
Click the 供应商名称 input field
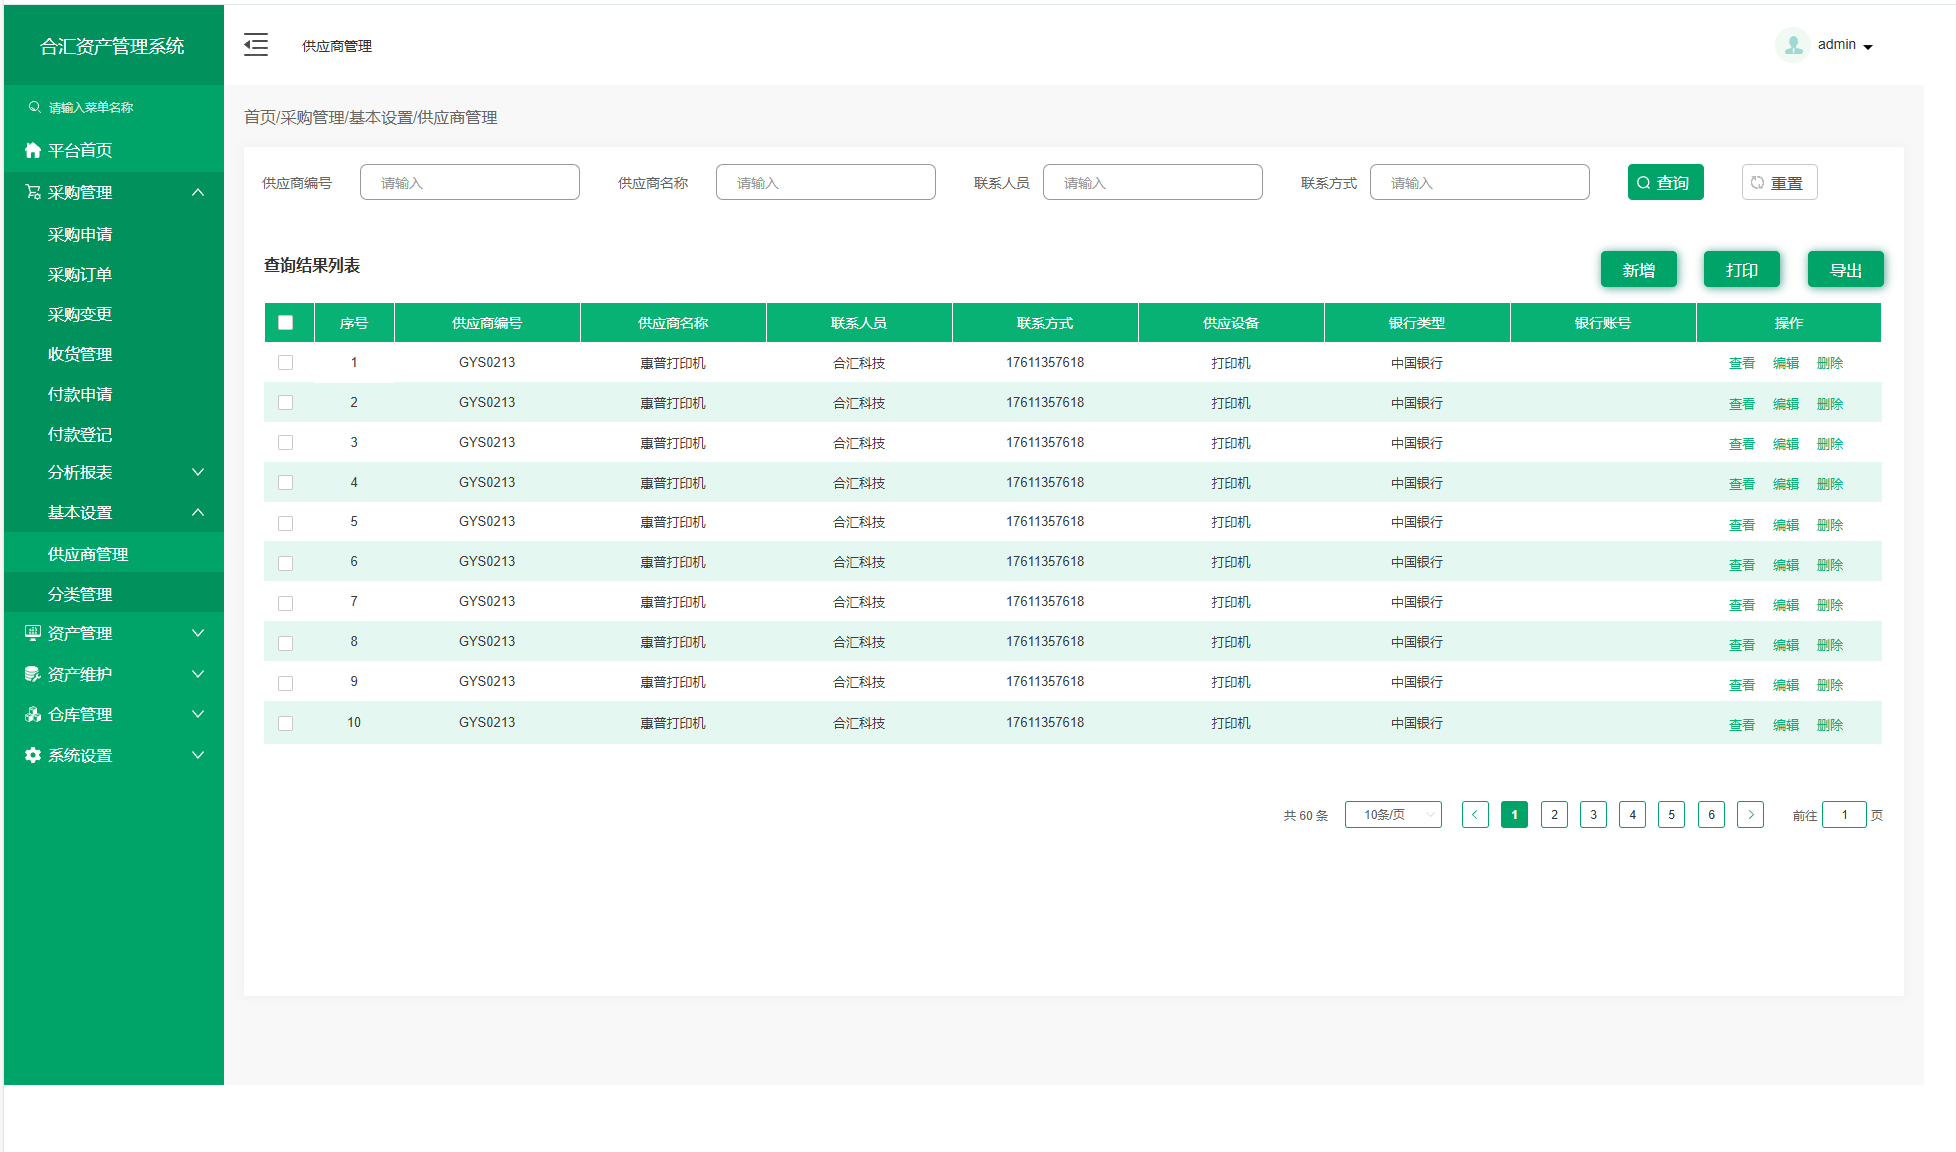tap(825, 183)
